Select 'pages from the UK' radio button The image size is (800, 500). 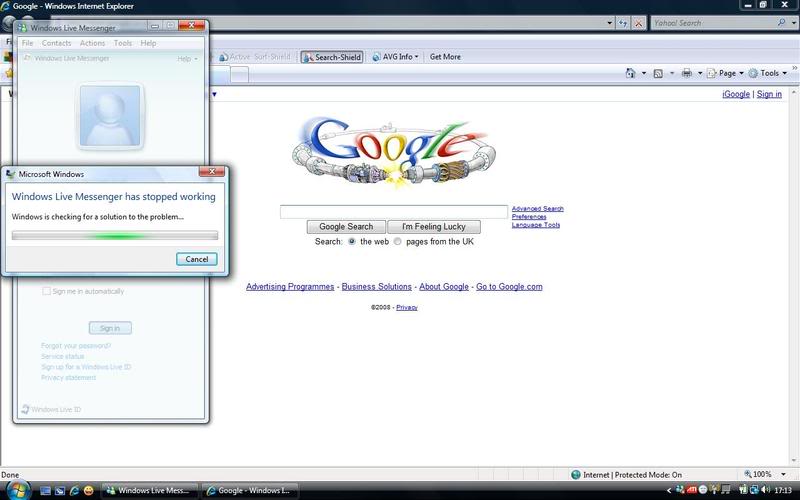[x=398, y=241]
